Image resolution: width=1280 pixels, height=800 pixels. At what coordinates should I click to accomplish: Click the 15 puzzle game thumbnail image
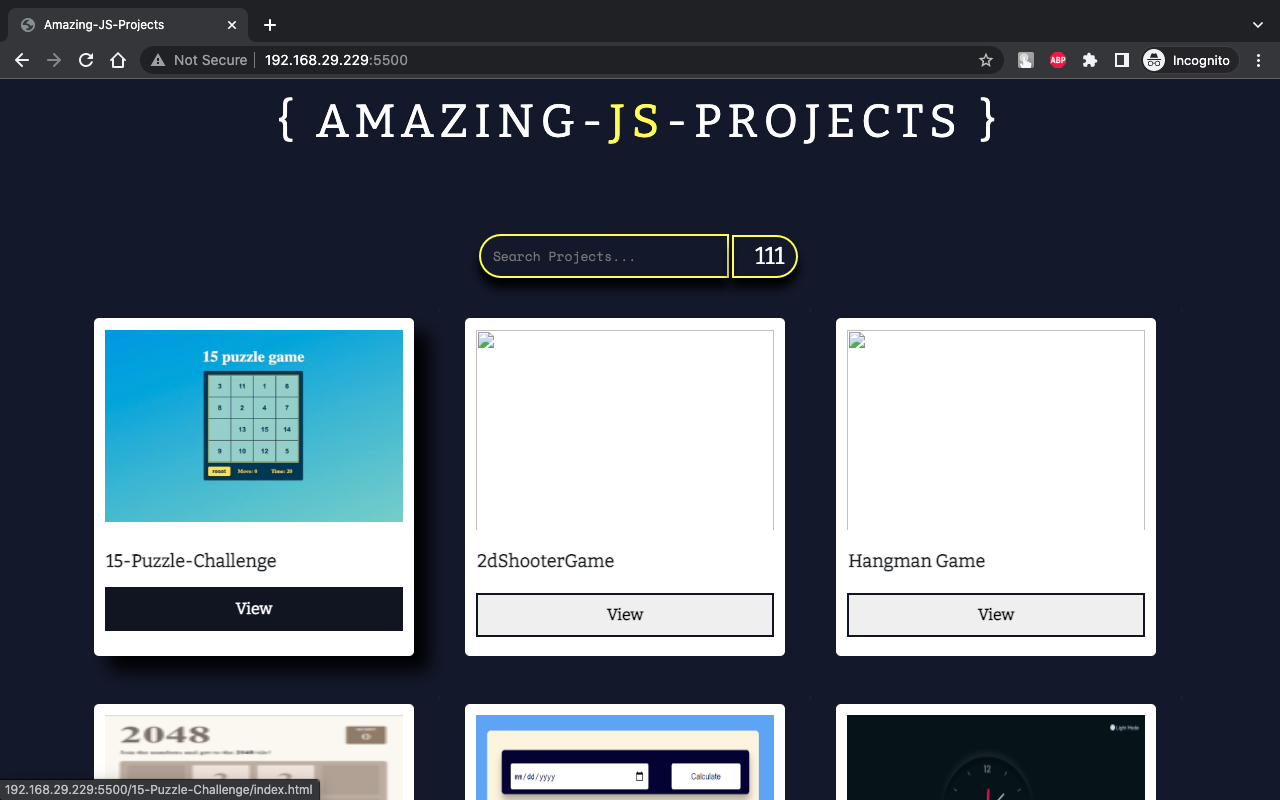253,425
